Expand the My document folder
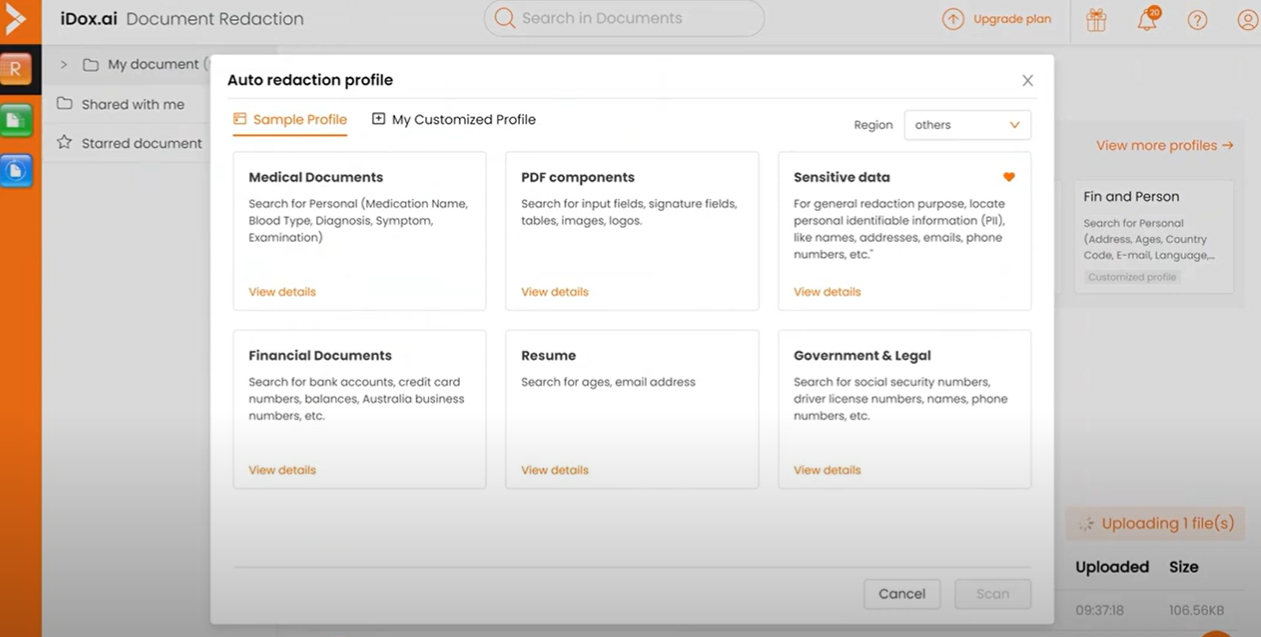The image size is (1261, 637). tap(61, 63)
